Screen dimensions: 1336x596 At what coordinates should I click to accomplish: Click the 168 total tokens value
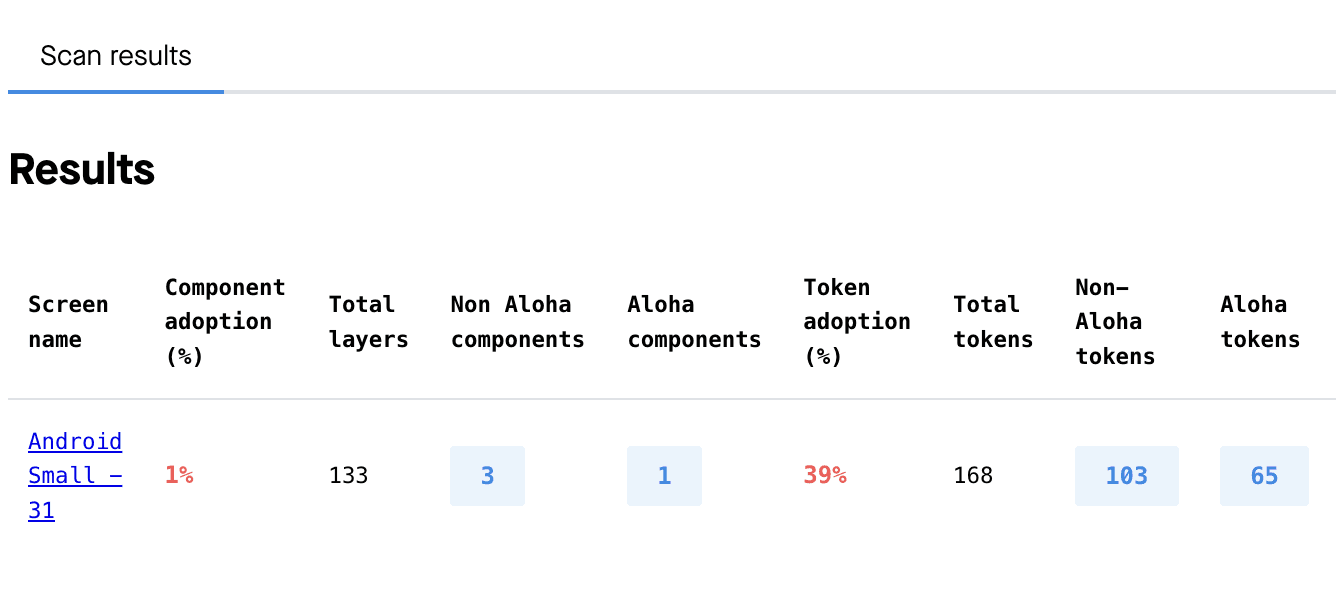click(973, 476)
